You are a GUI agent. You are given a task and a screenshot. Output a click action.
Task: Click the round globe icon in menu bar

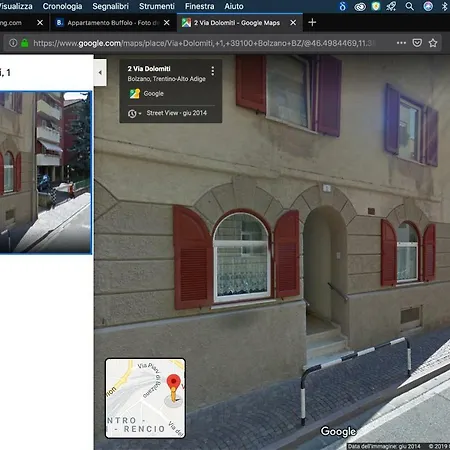click(x=428, y=6)
